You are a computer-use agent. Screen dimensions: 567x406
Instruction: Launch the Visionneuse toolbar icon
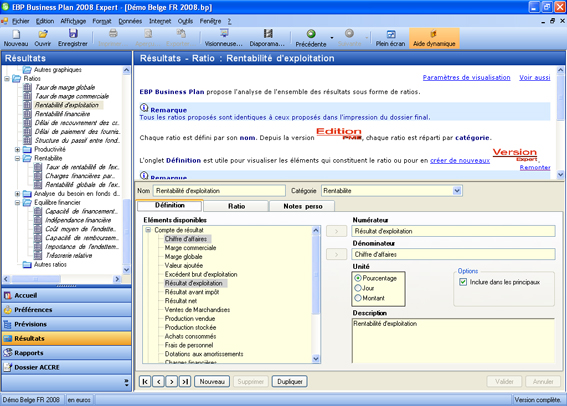point(223,38)
